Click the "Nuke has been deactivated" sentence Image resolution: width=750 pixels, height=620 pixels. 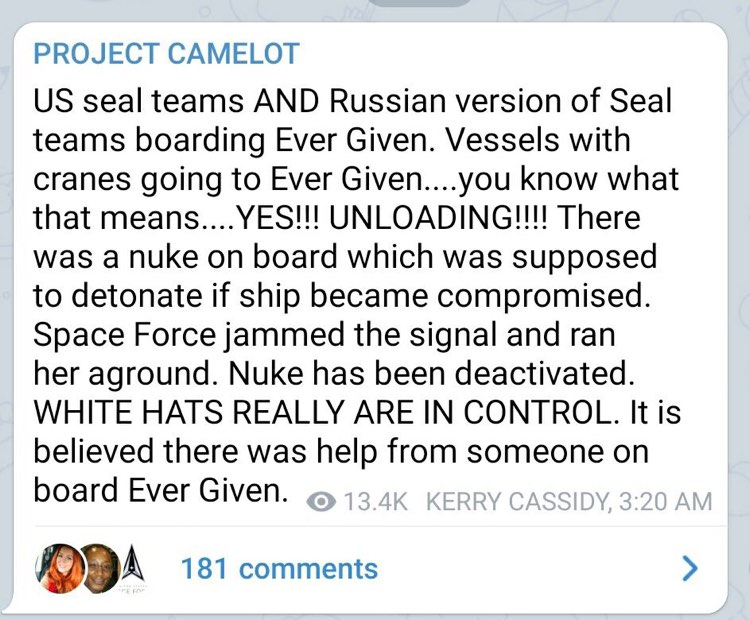(x=431, y=373)
